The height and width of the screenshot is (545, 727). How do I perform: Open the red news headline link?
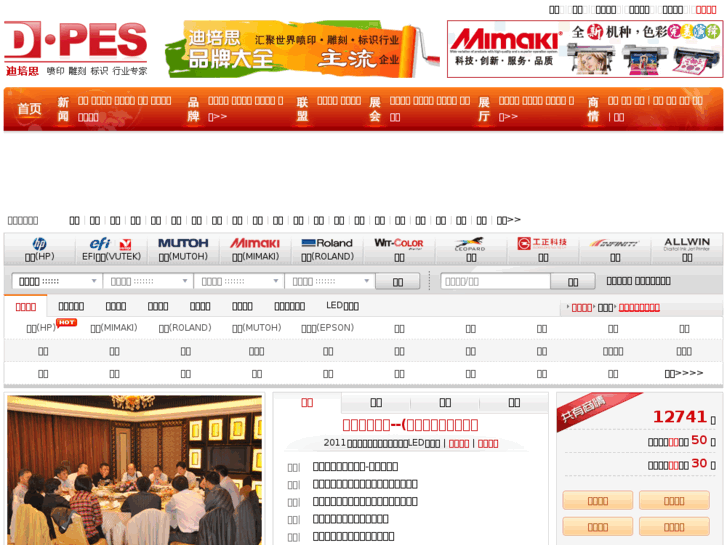[410, 425]
